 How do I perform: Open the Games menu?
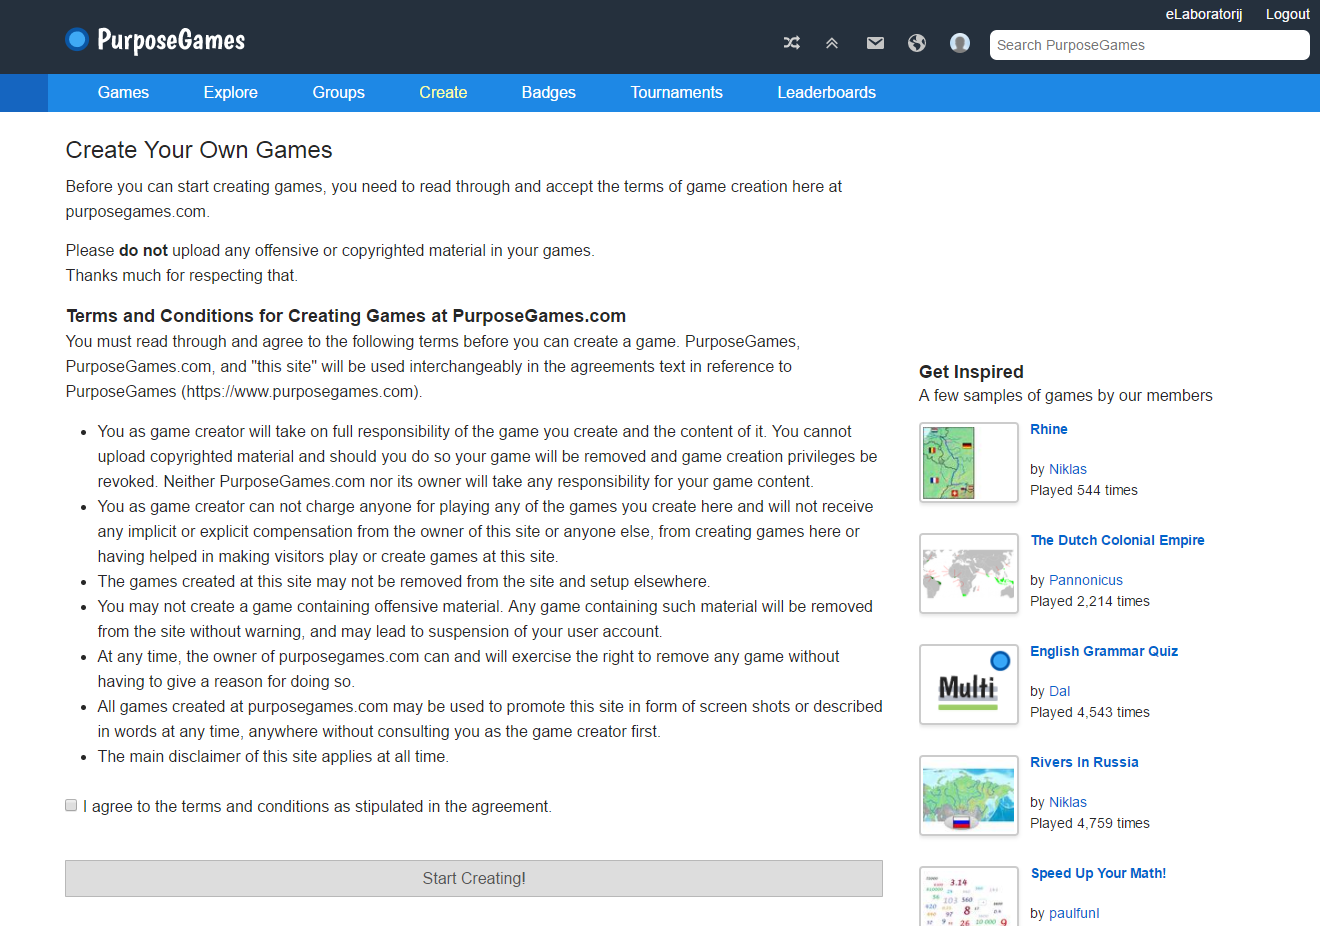click(x=123, y=92)
